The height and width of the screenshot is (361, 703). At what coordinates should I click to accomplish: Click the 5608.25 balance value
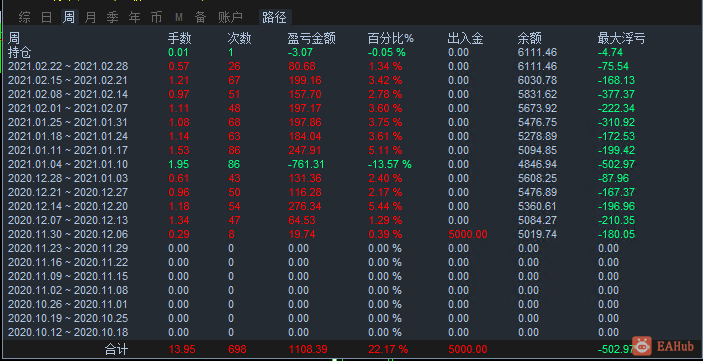click(x=537, y=178)
